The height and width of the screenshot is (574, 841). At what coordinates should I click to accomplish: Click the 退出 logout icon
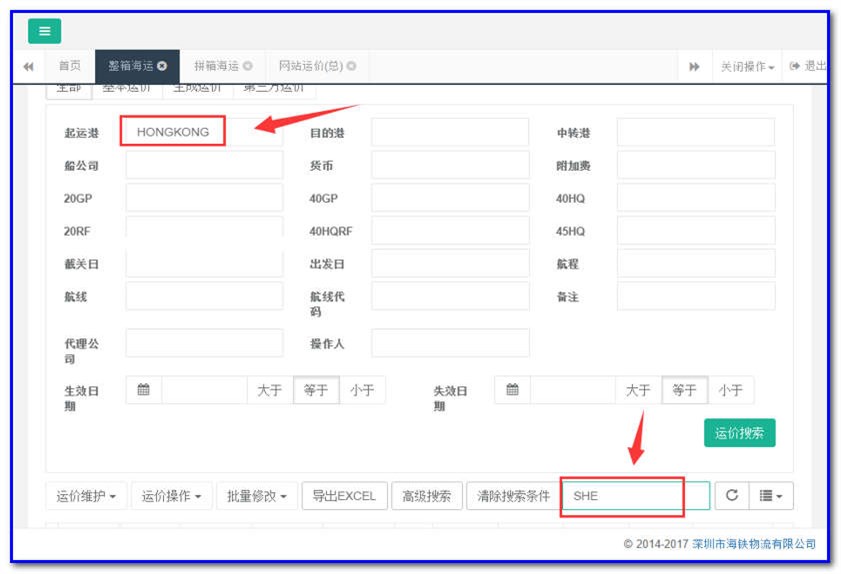click(795, 66)
